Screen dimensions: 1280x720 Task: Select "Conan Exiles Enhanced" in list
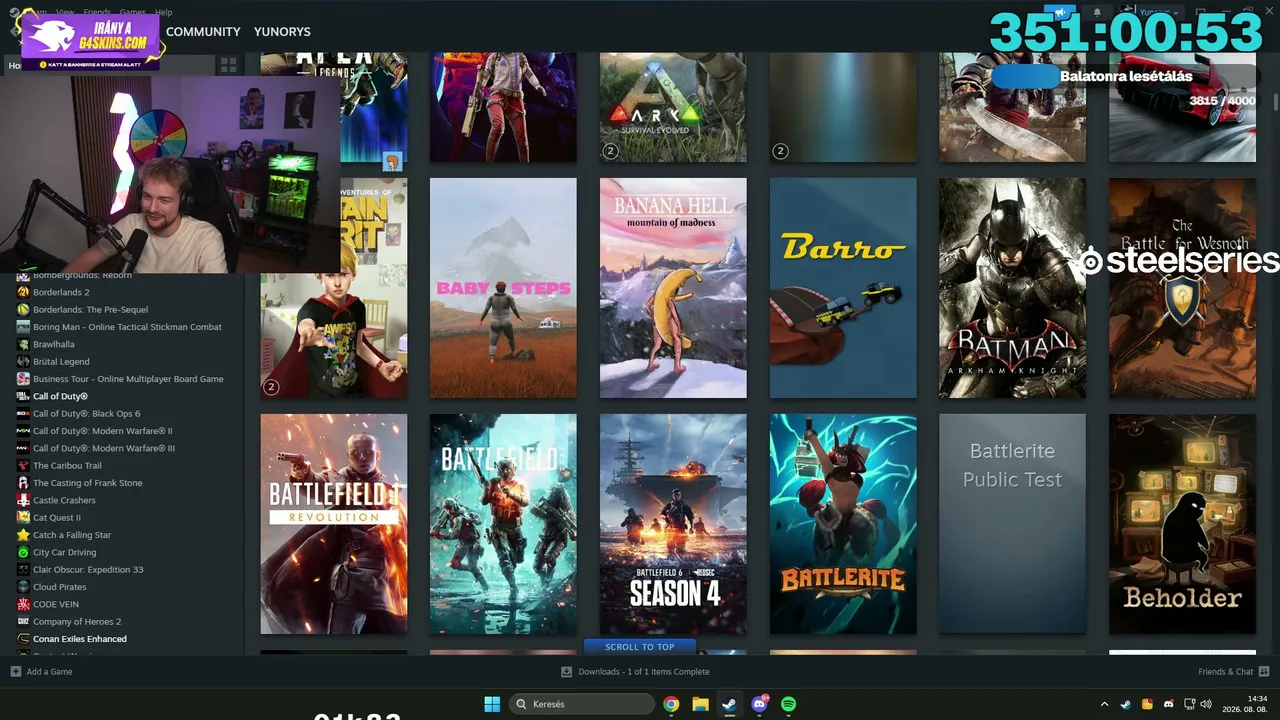pyautogui.click(x=80, y=639)
